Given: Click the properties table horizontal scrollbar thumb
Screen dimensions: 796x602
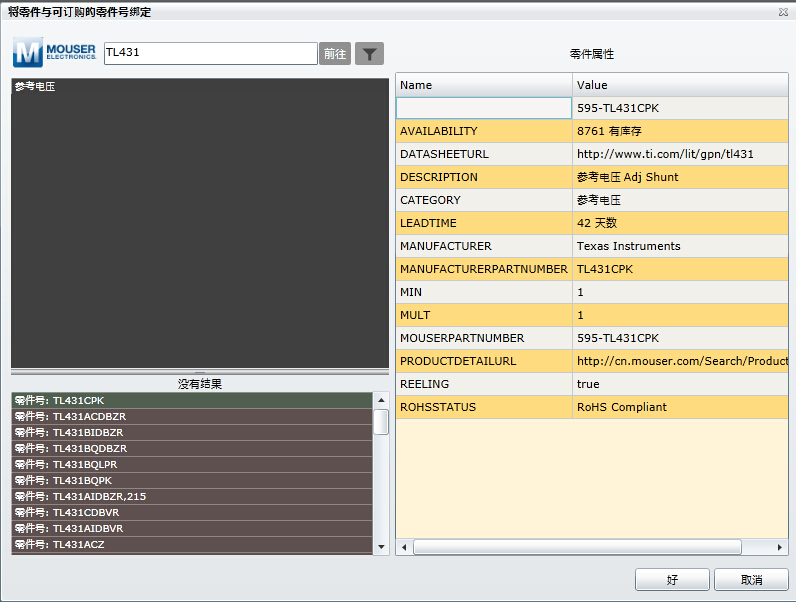Looking at the screenshot, I should (577, 547).
